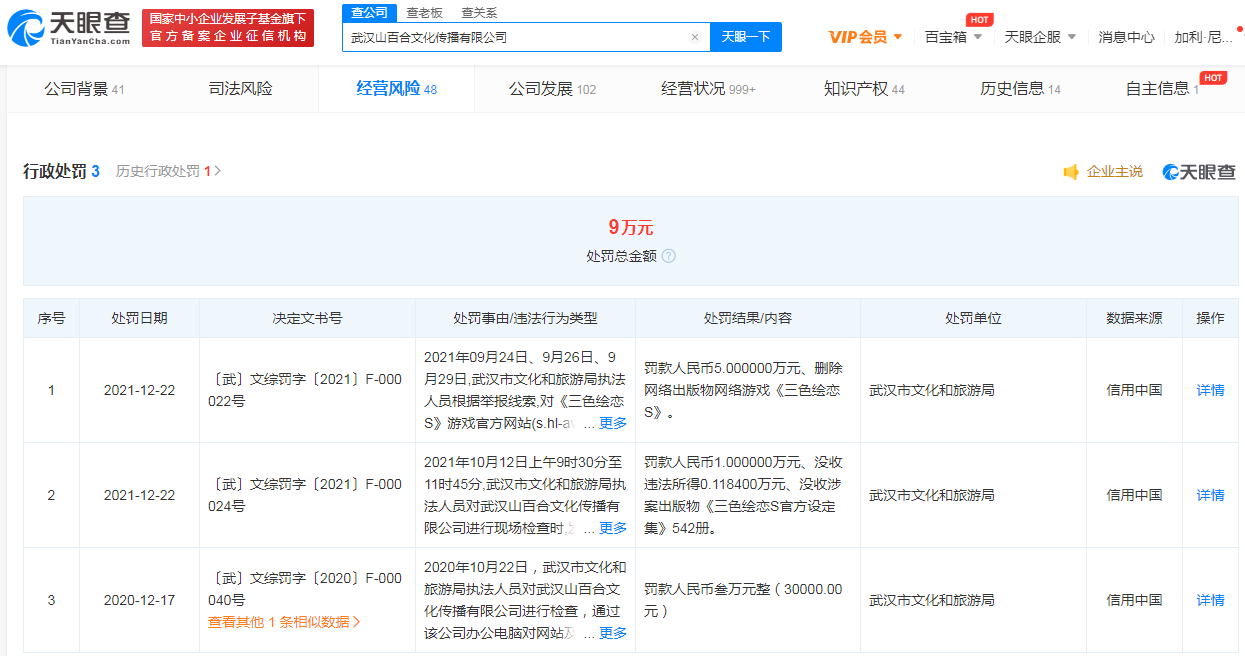Image resolution: width=1245 pixels, height=656 pixels.
Task: Switch to the 公司发展 tab
Action: (x=552, y=89)
